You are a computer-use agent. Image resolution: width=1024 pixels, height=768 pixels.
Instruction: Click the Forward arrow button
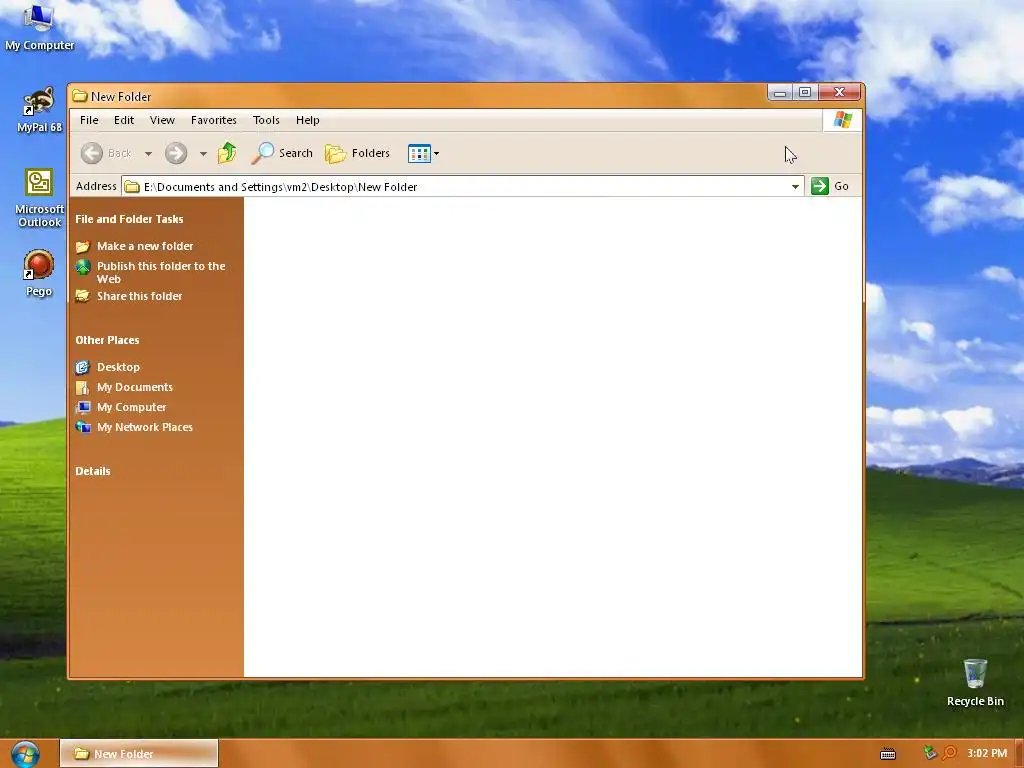(x=176, y=153)
